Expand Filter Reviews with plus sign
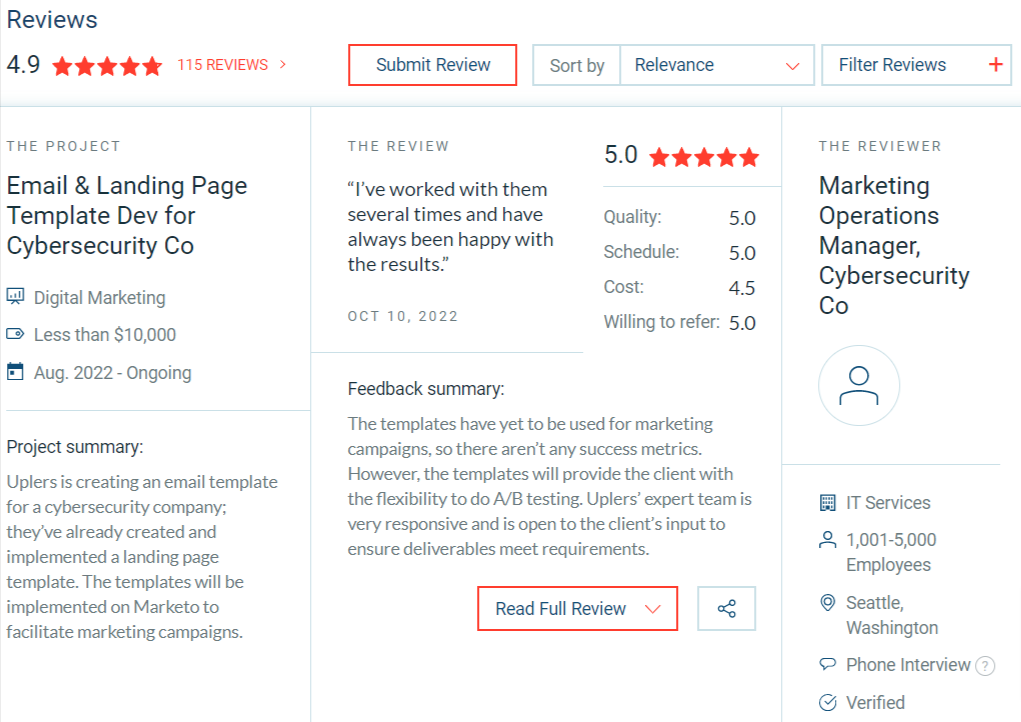1021x722 pixels. (916, 65)
